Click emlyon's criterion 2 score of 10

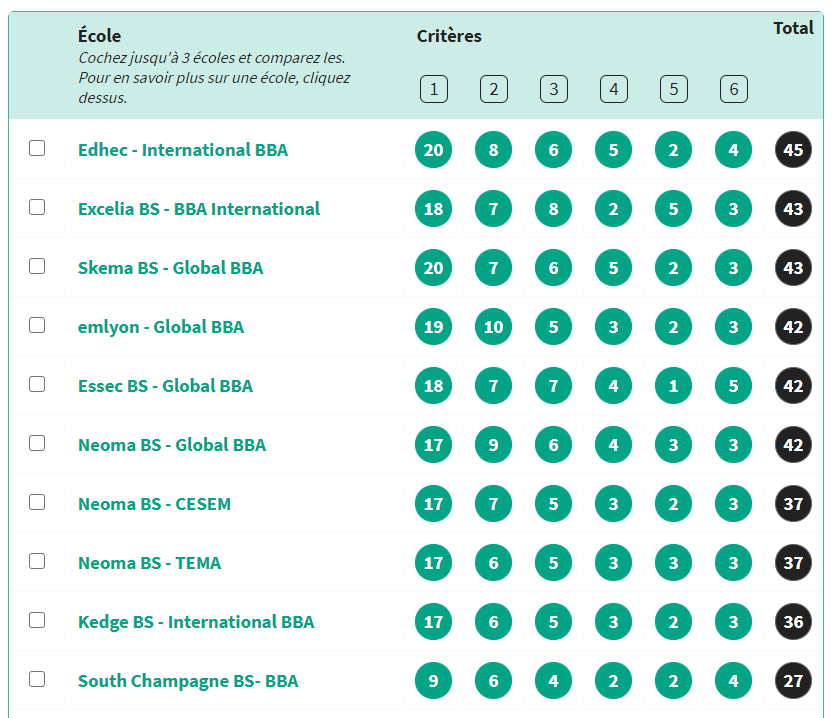493,327
